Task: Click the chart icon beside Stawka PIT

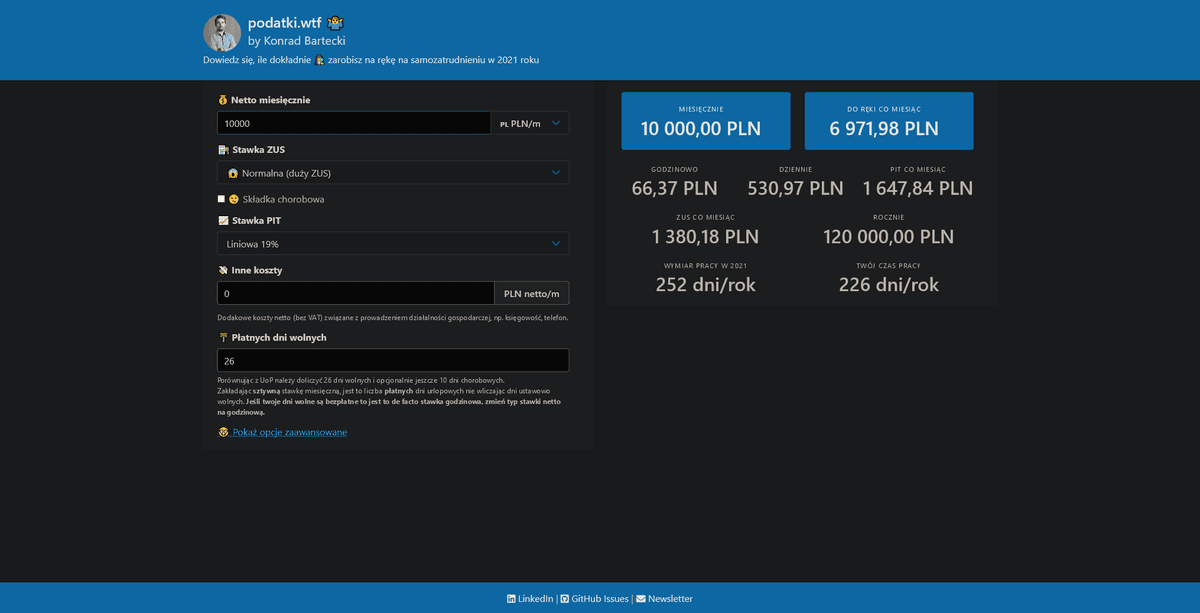Action: (223, 220)
